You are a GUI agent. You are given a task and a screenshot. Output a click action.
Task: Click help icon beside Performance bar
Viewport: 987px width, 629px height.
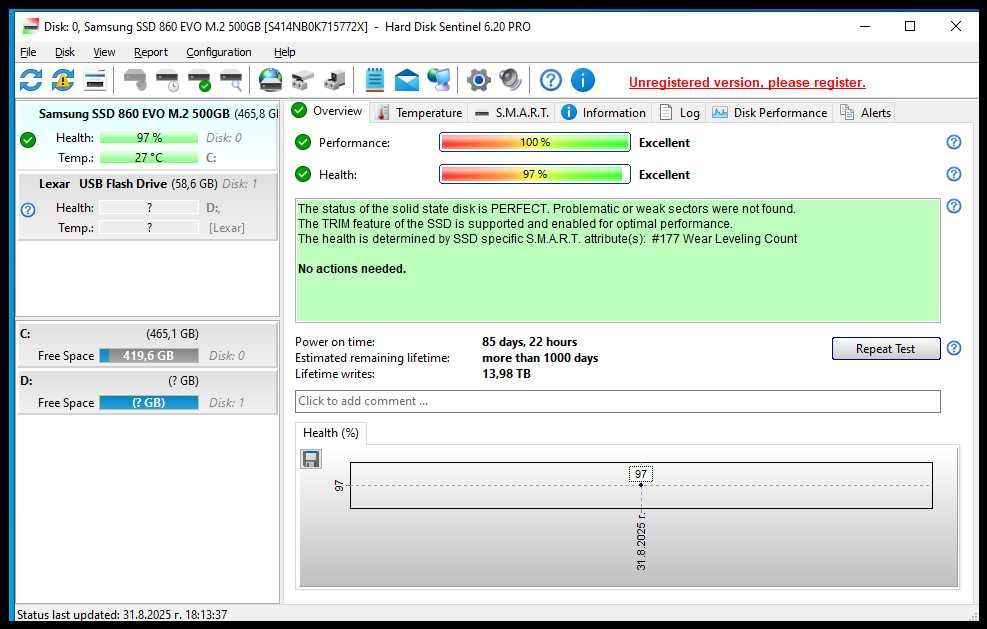[954, 142]
